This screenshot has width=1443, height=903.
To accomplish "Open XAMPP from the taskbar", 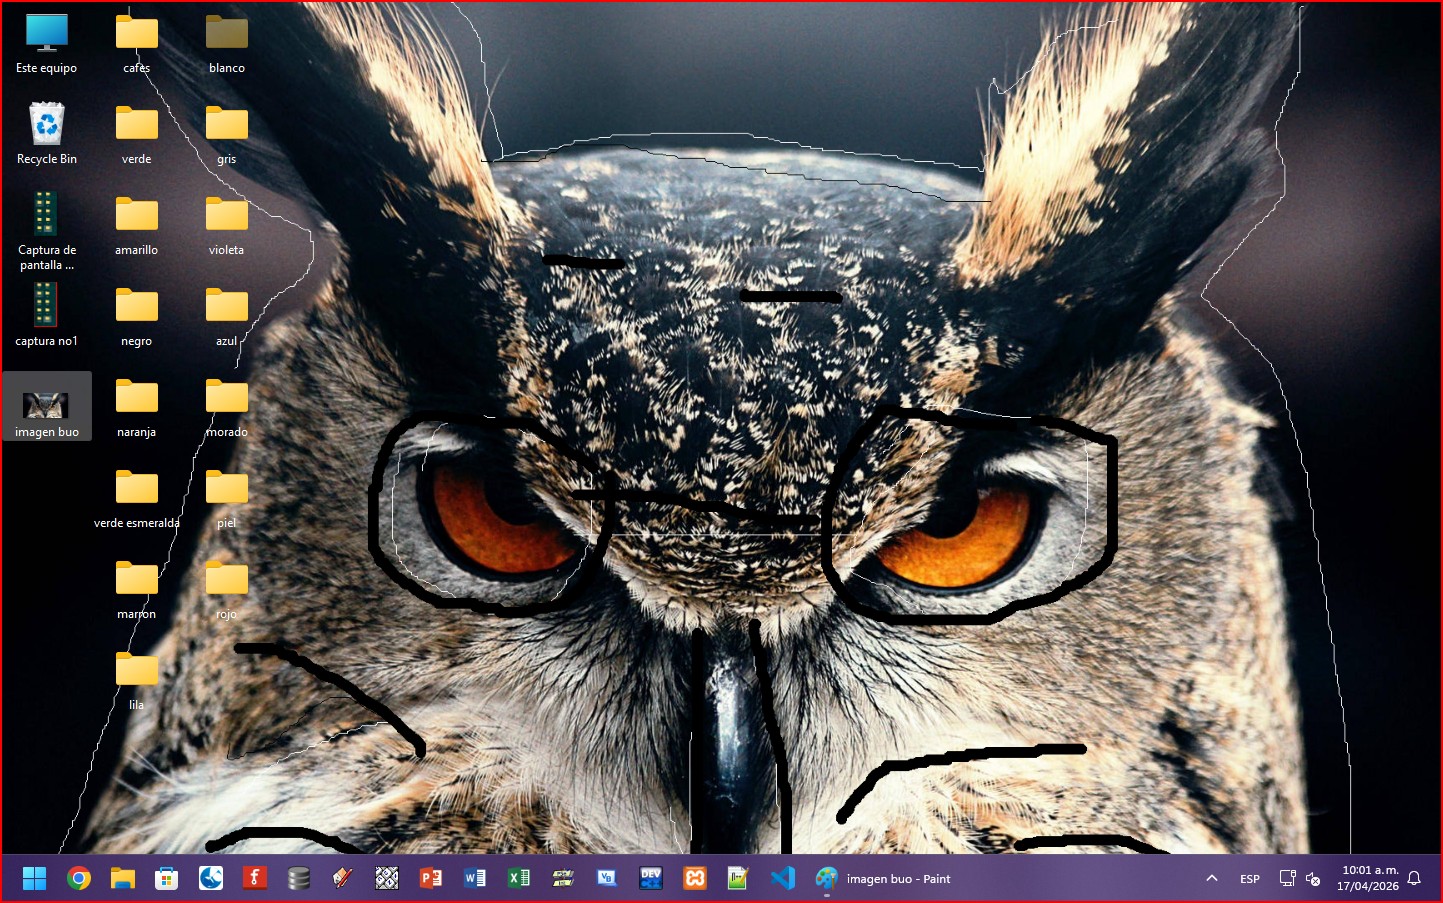I will [x=695, y=879].
